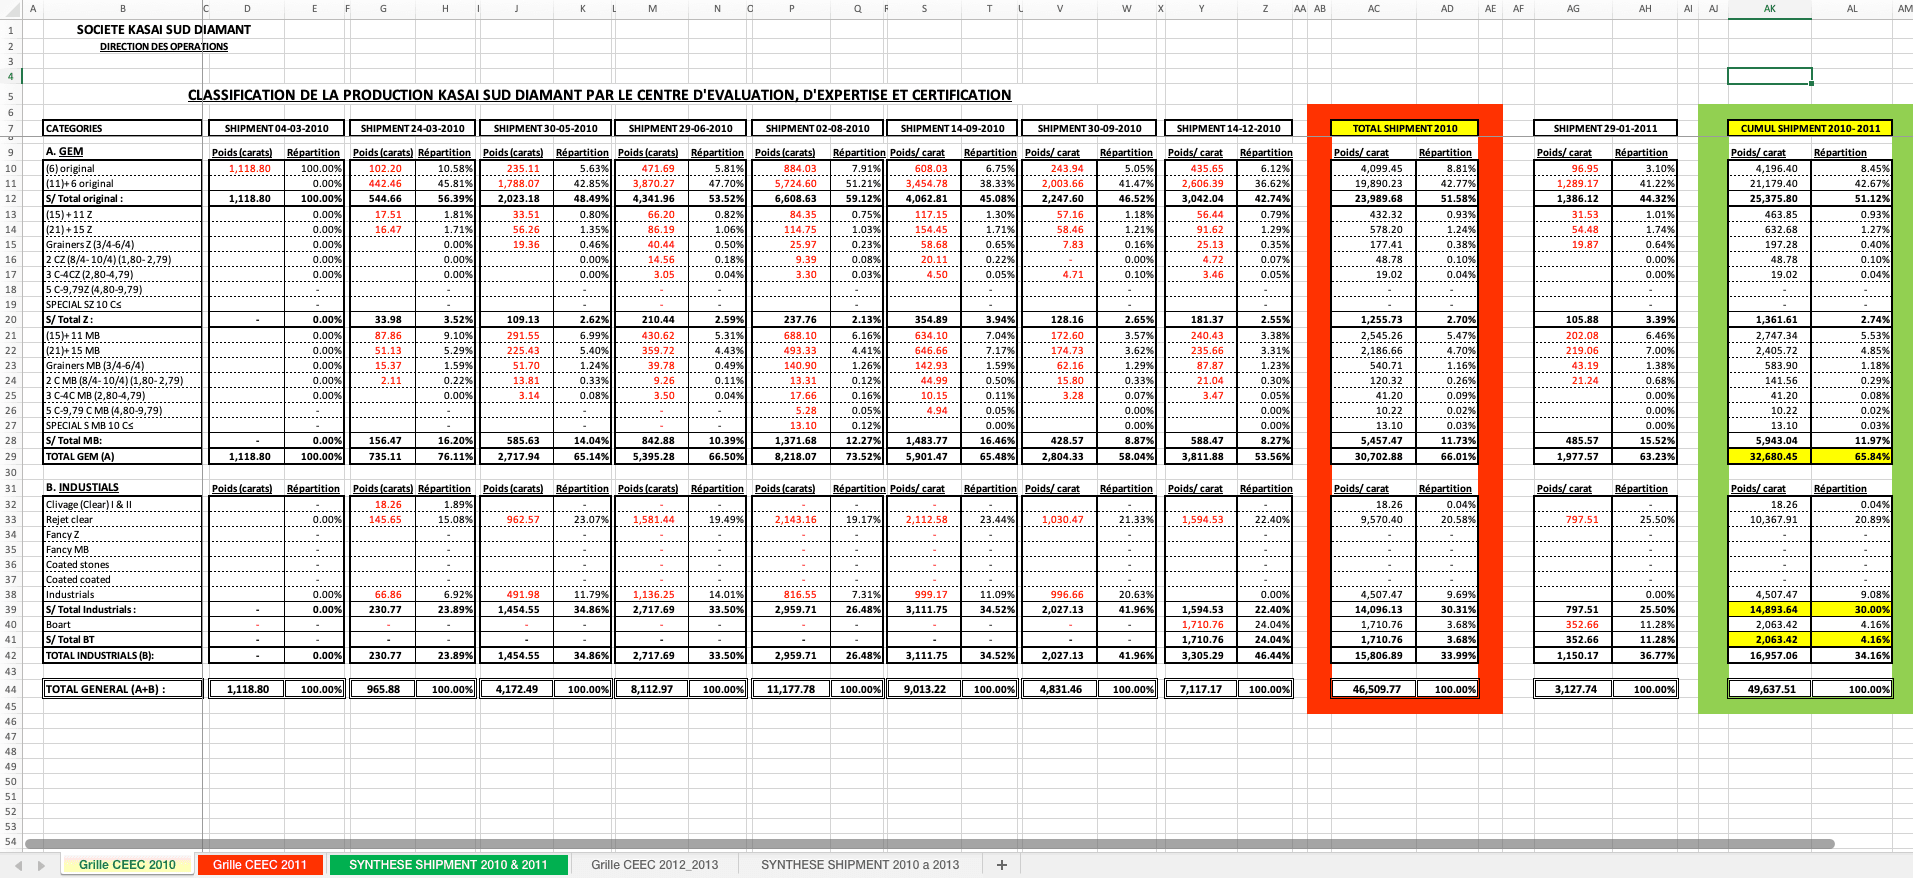This screenshot has height=878, width=1913.
Task: Click the SOCIETE KASAI SUD DIAMANT cell
Action: [x=164, y=30]
